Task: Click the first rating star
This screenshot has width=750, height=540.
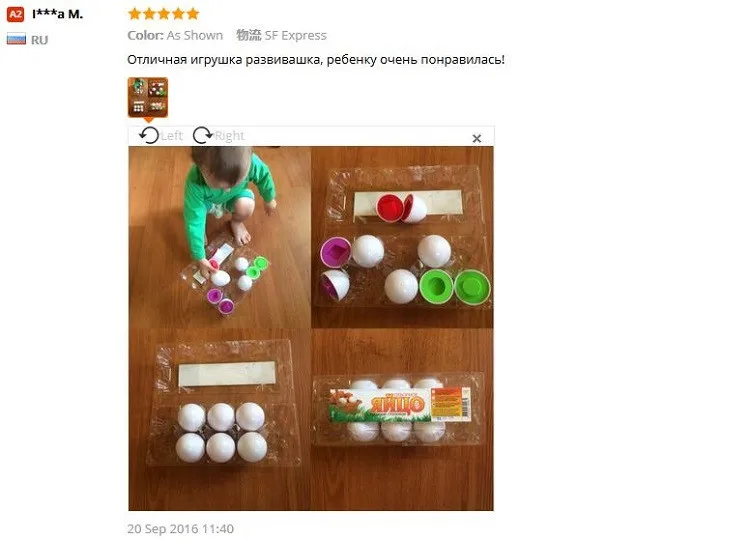Action: coord(135,13)
